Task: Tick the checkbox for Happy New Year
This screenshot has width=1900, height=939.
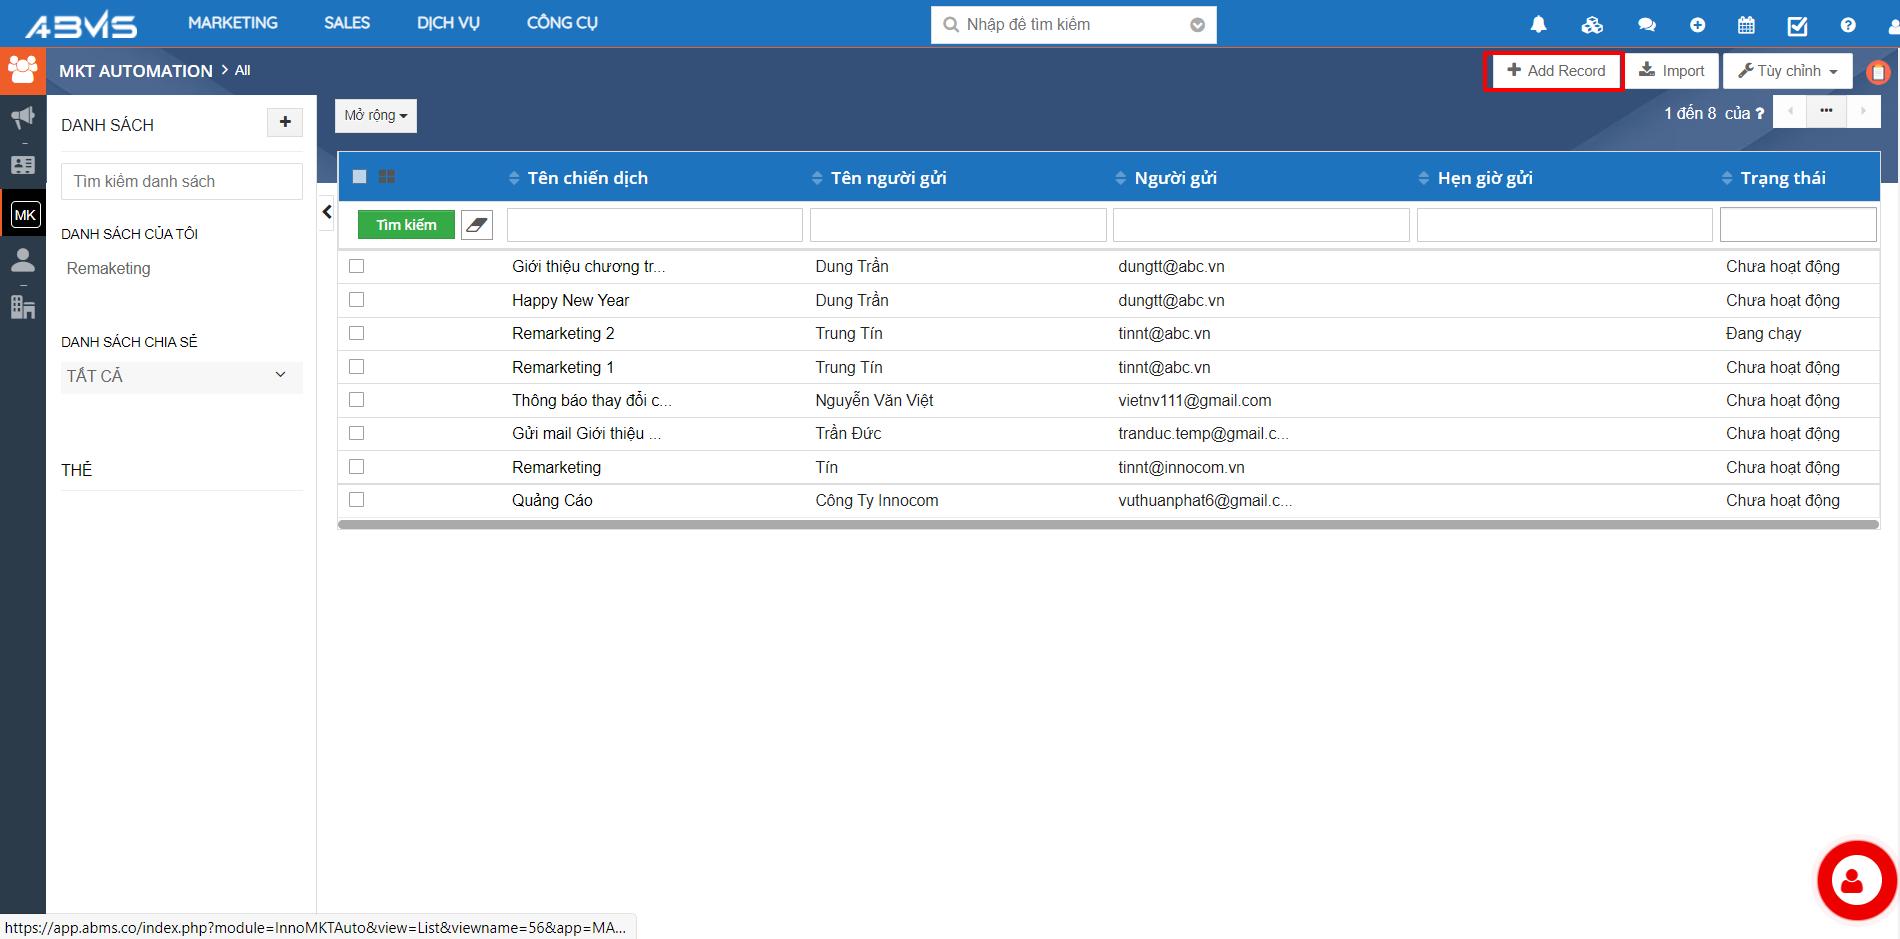Action: pos(357,300)
